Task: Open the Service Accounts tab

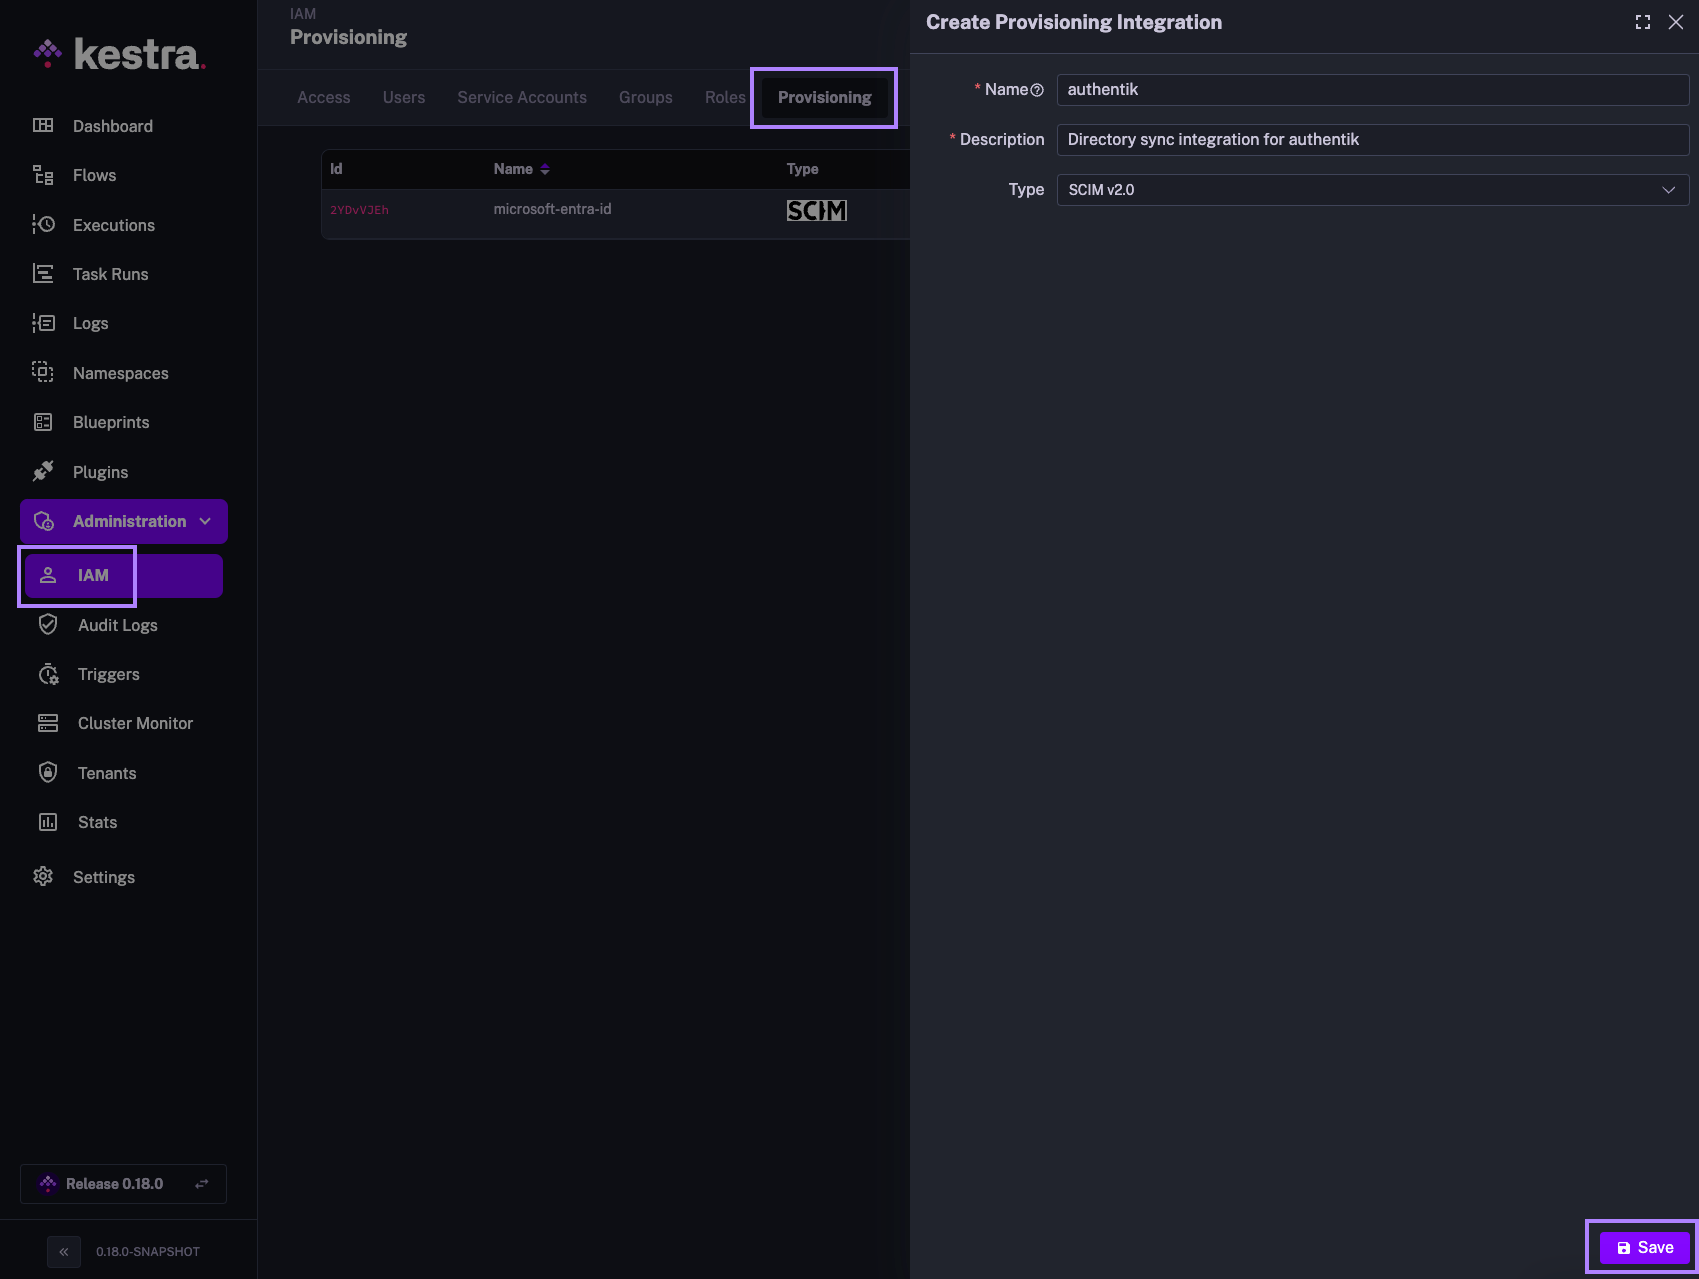Action: pos(522,98)
